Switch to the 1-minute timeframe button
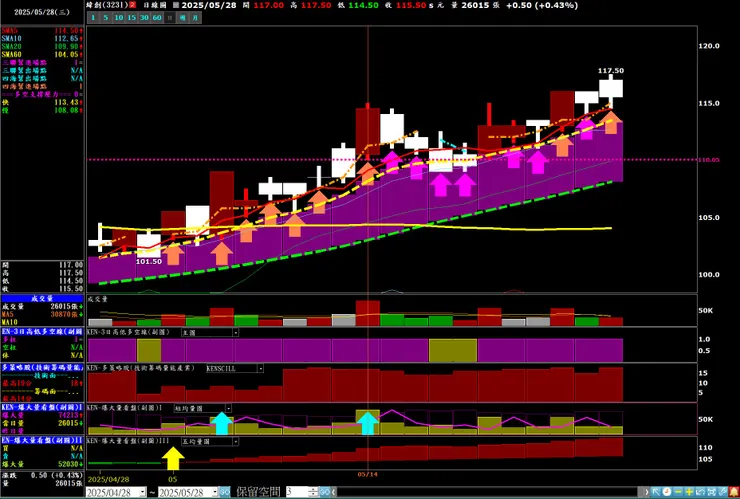Image resolution: width=740 pixels, height=499 pixels. click(93, 17)
